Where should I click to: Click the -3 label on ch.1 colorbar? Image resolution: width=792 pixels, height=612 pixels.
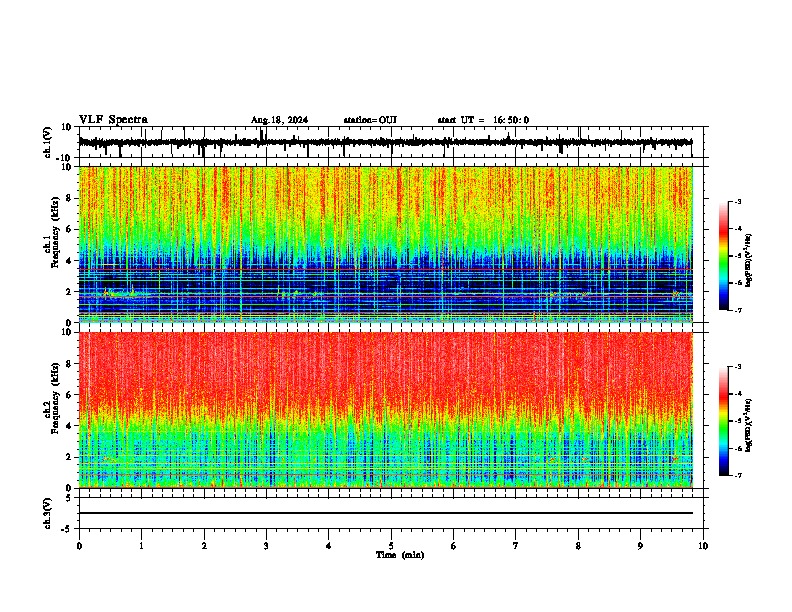coord(737,202)
